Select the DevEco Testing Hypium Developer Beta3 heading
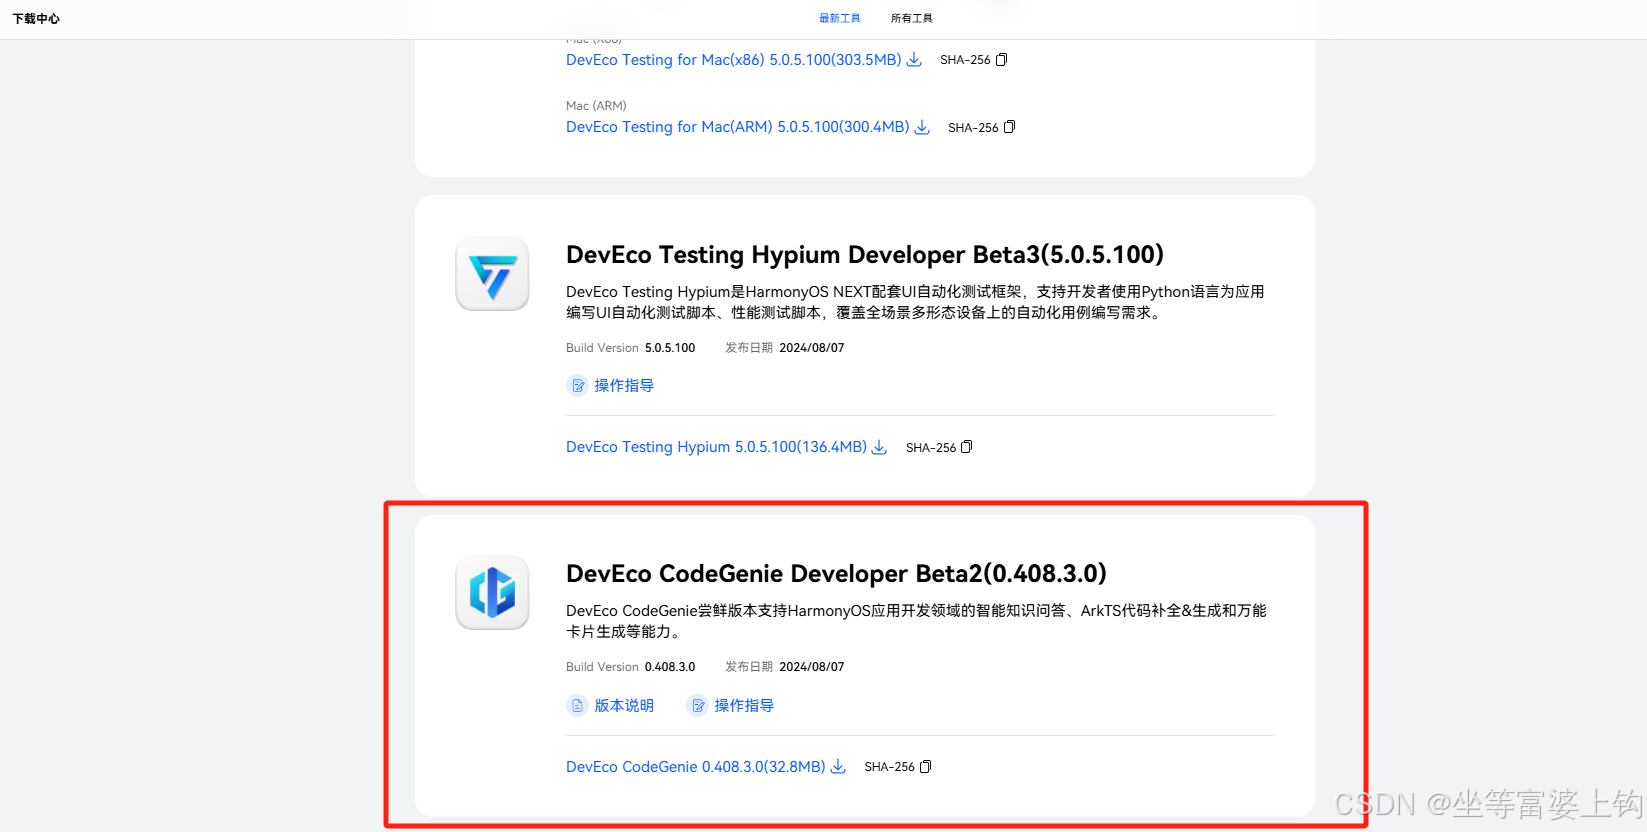The image size is (1647, 832). [x=865, y=255]
